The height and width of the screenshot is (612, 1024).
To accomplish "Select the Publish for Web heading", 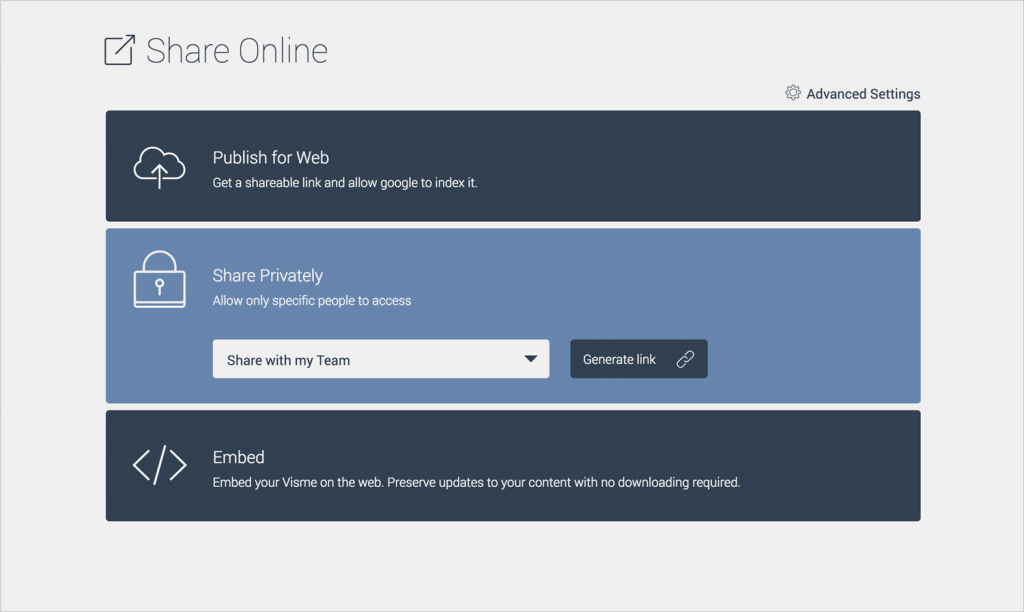I will coord(271,158).
